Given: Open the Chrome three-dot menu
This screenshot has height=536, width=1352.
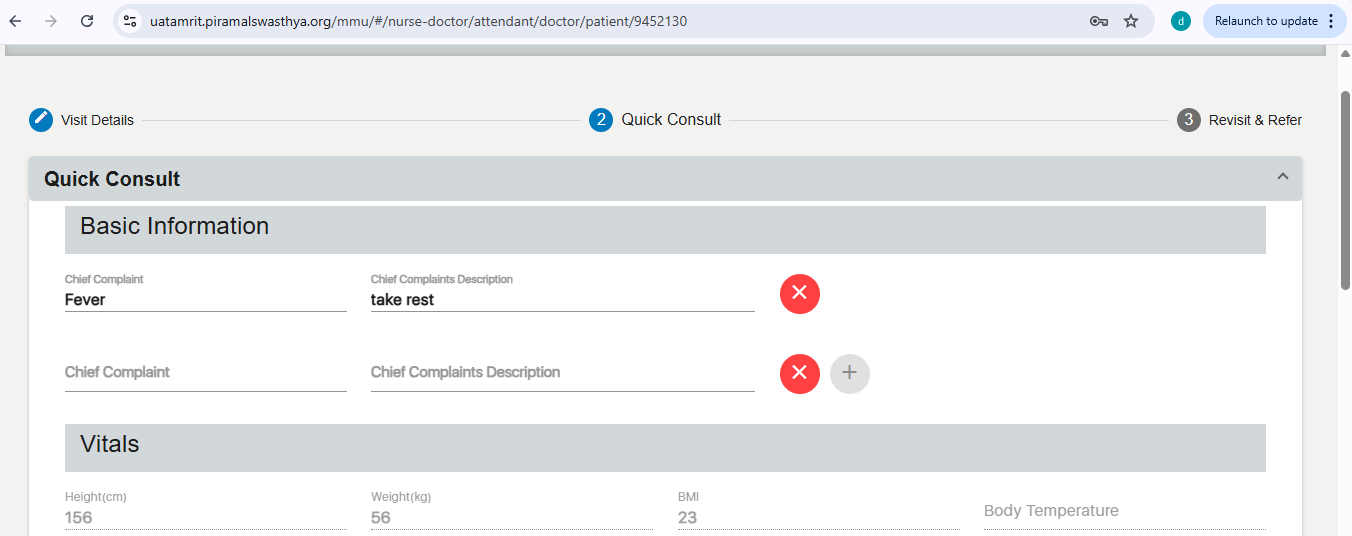Looking at the screenshot, I should click(1331, 21).
